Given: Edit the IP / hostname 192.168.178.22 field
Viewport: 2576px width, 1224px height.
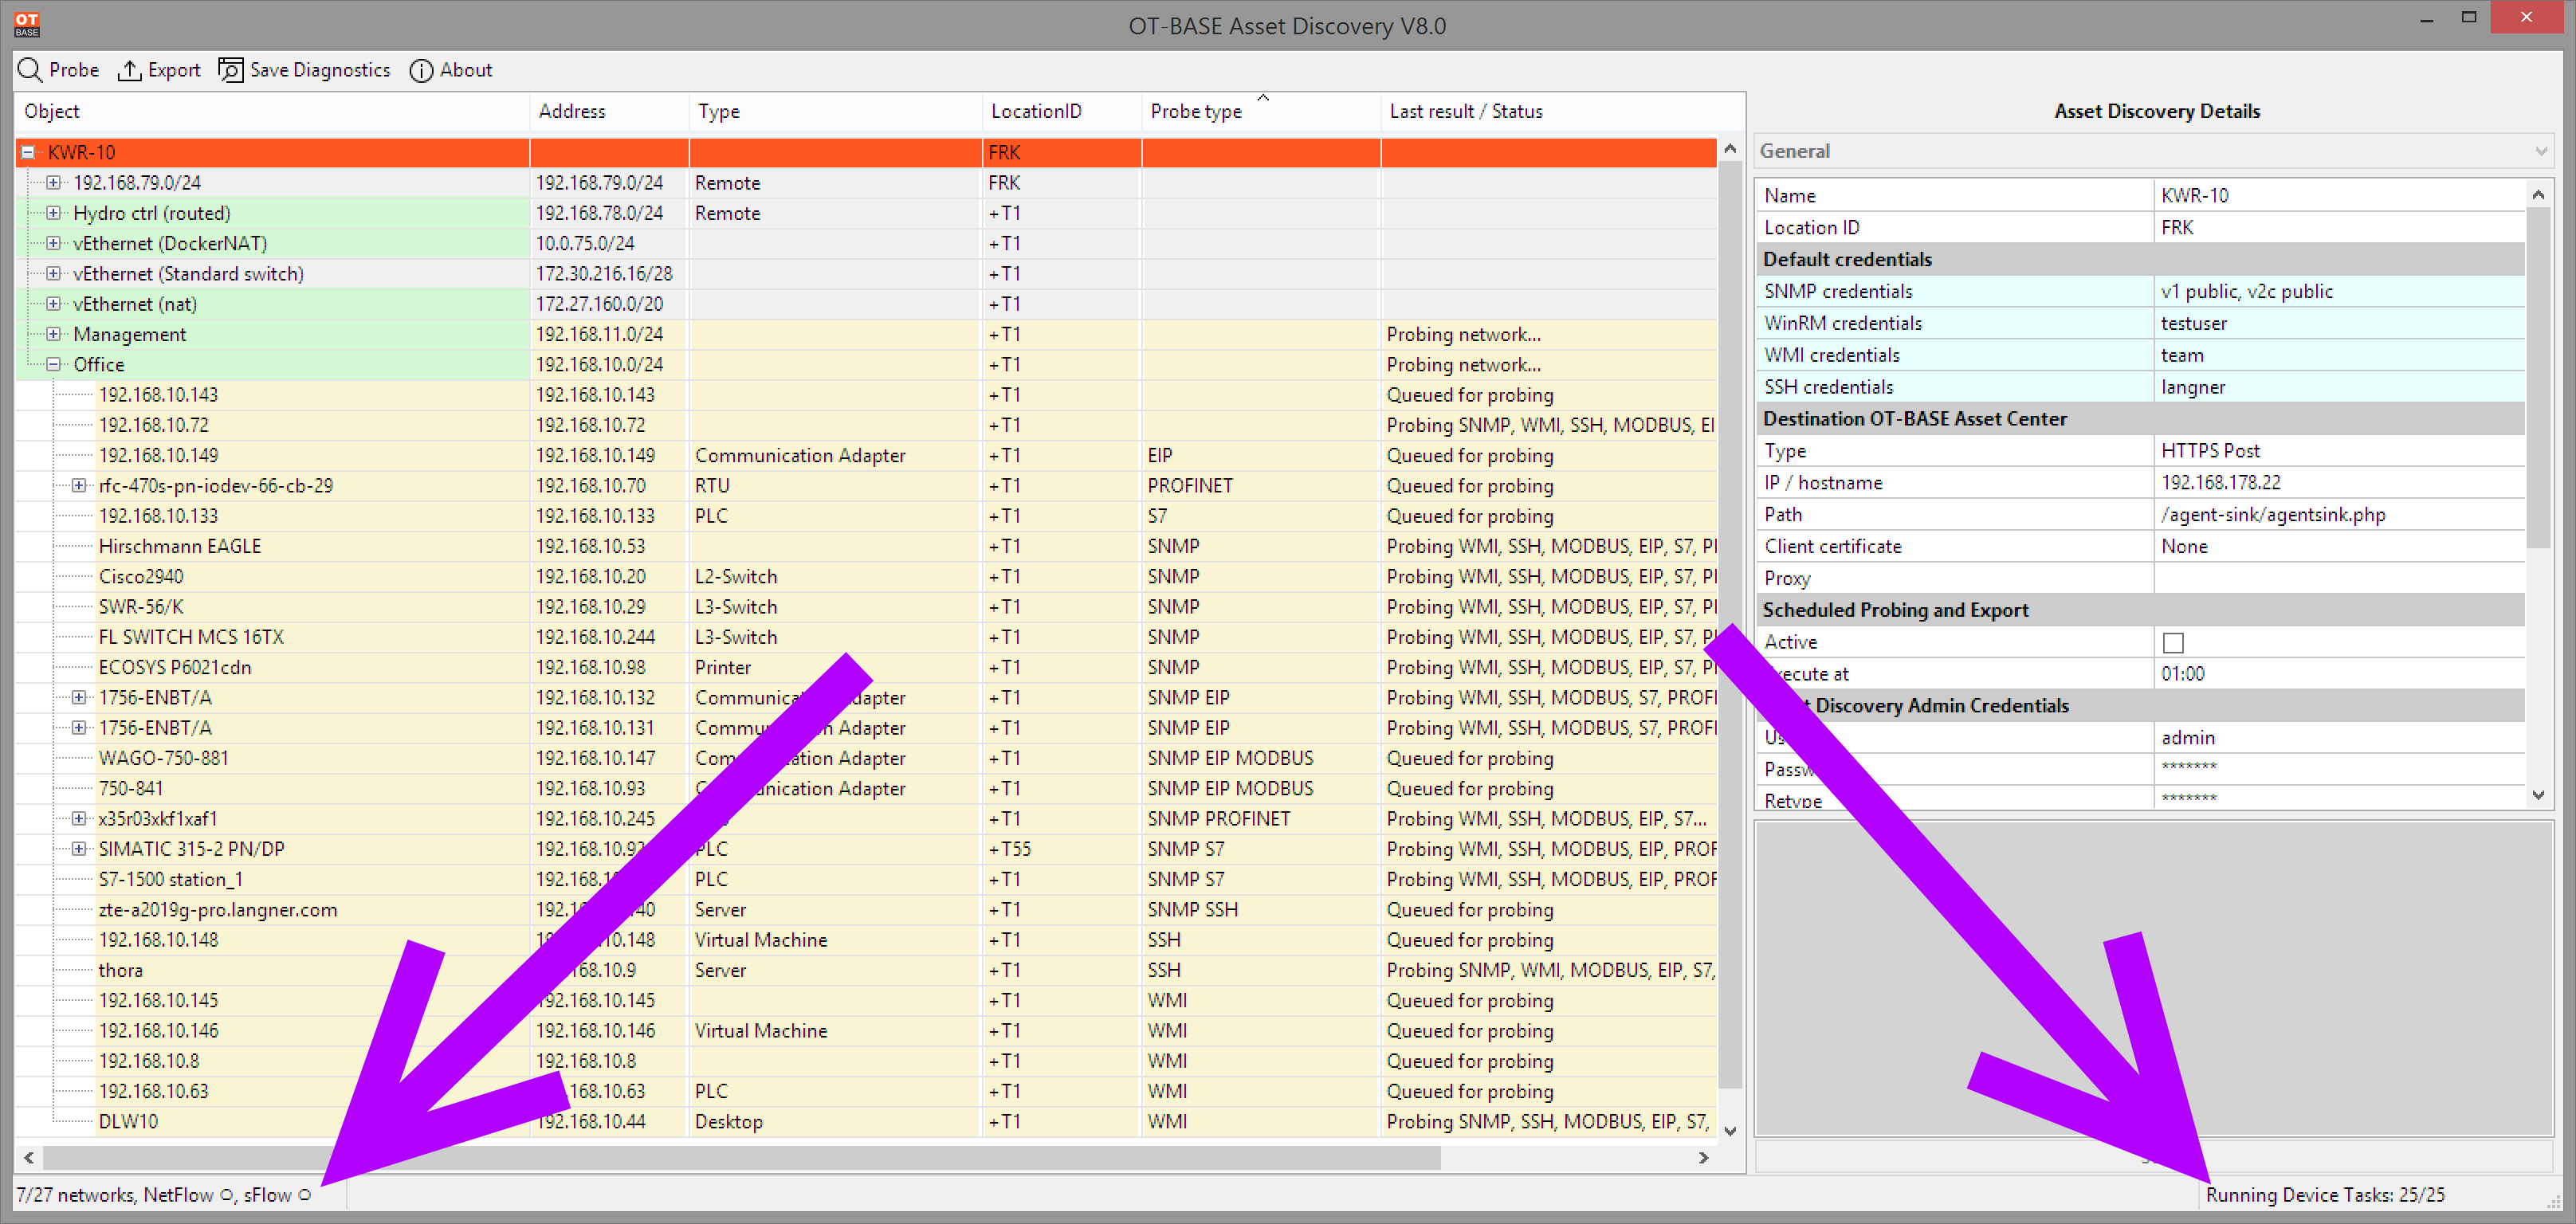Looking at the screenshot, I should [2339, 482].
